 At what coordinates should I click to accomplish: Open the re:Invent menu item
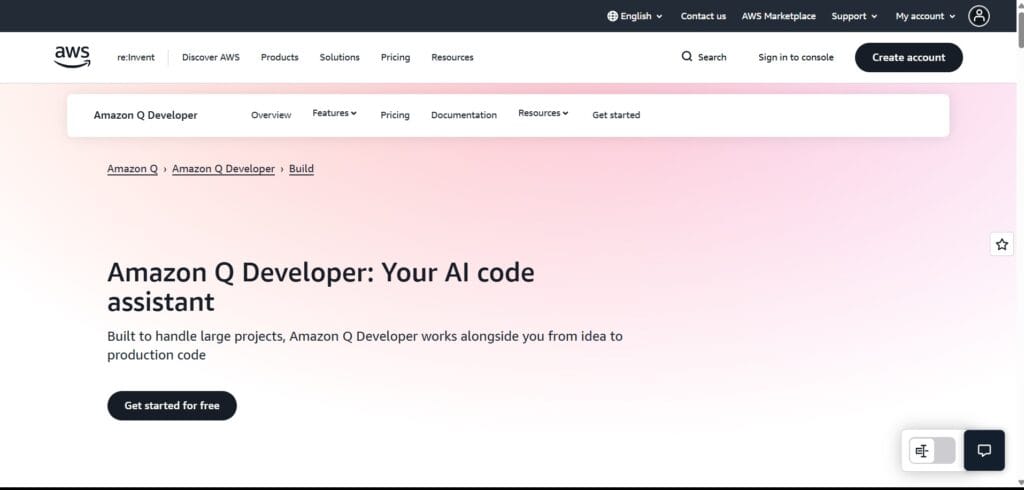(136, 57)
